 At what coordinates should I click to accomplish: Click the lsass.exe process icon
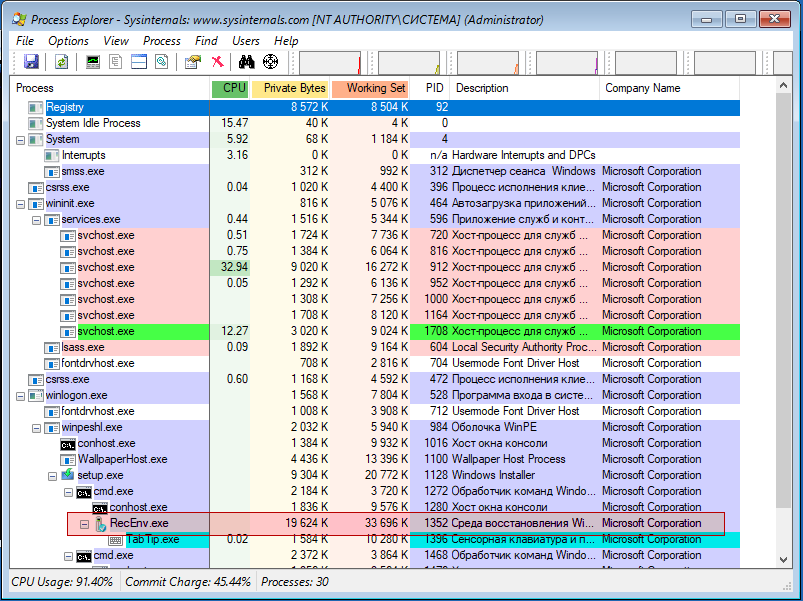tap(52, 348)
